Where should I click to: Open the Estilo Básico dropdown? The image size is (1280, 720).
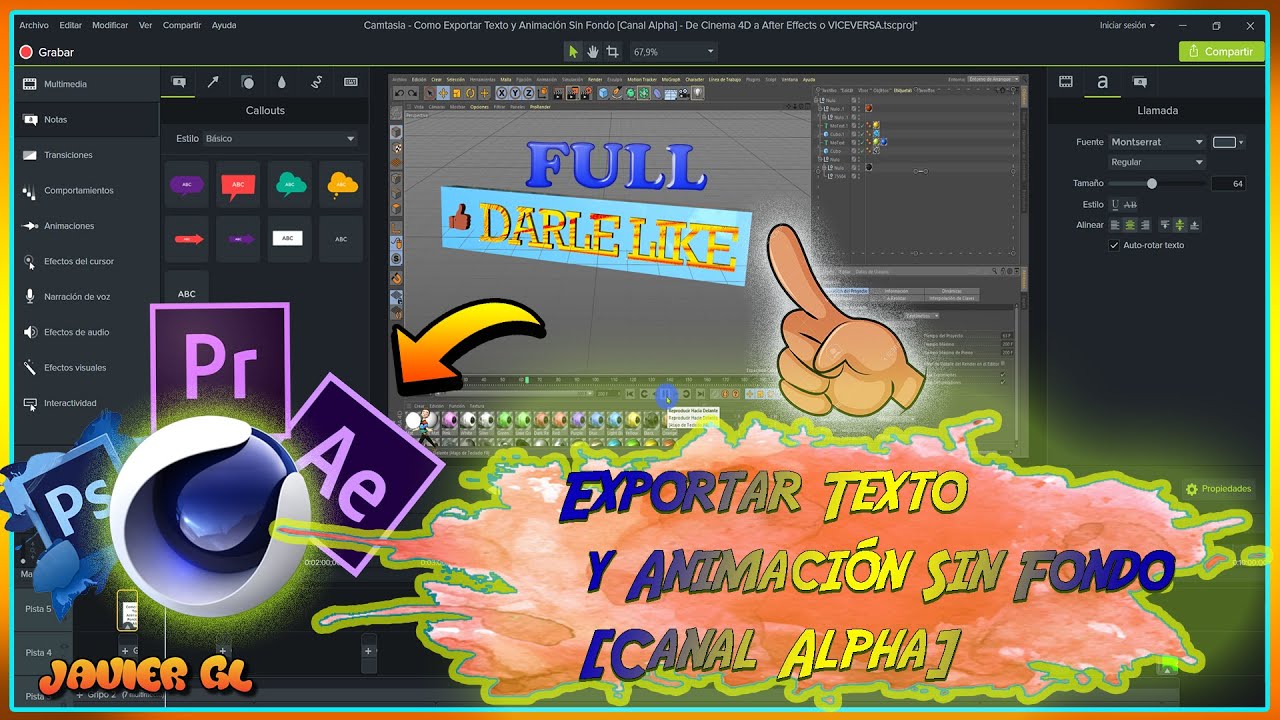(x=280, y=139)
